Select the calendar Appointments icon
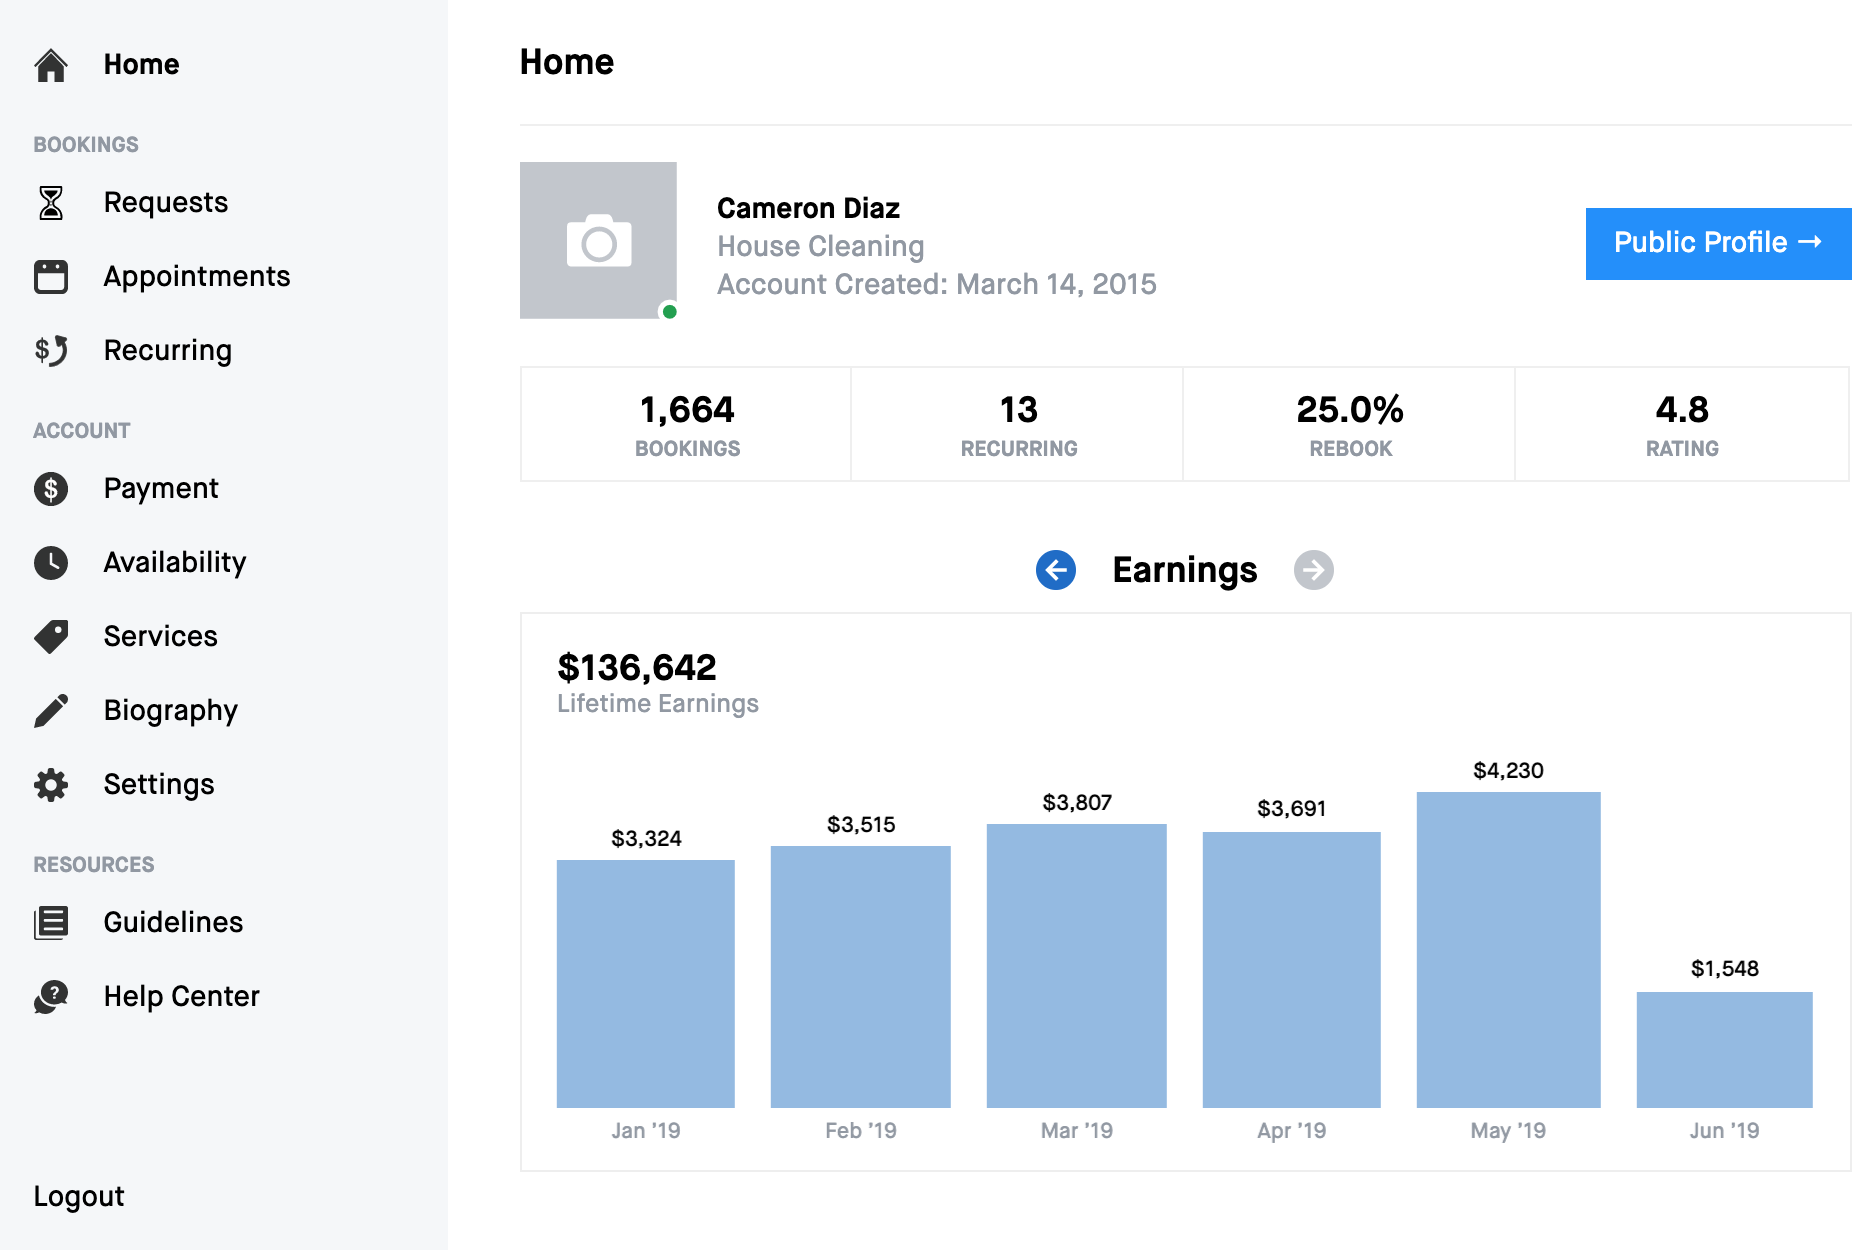 pyautogui.click(x=51, y=277)
